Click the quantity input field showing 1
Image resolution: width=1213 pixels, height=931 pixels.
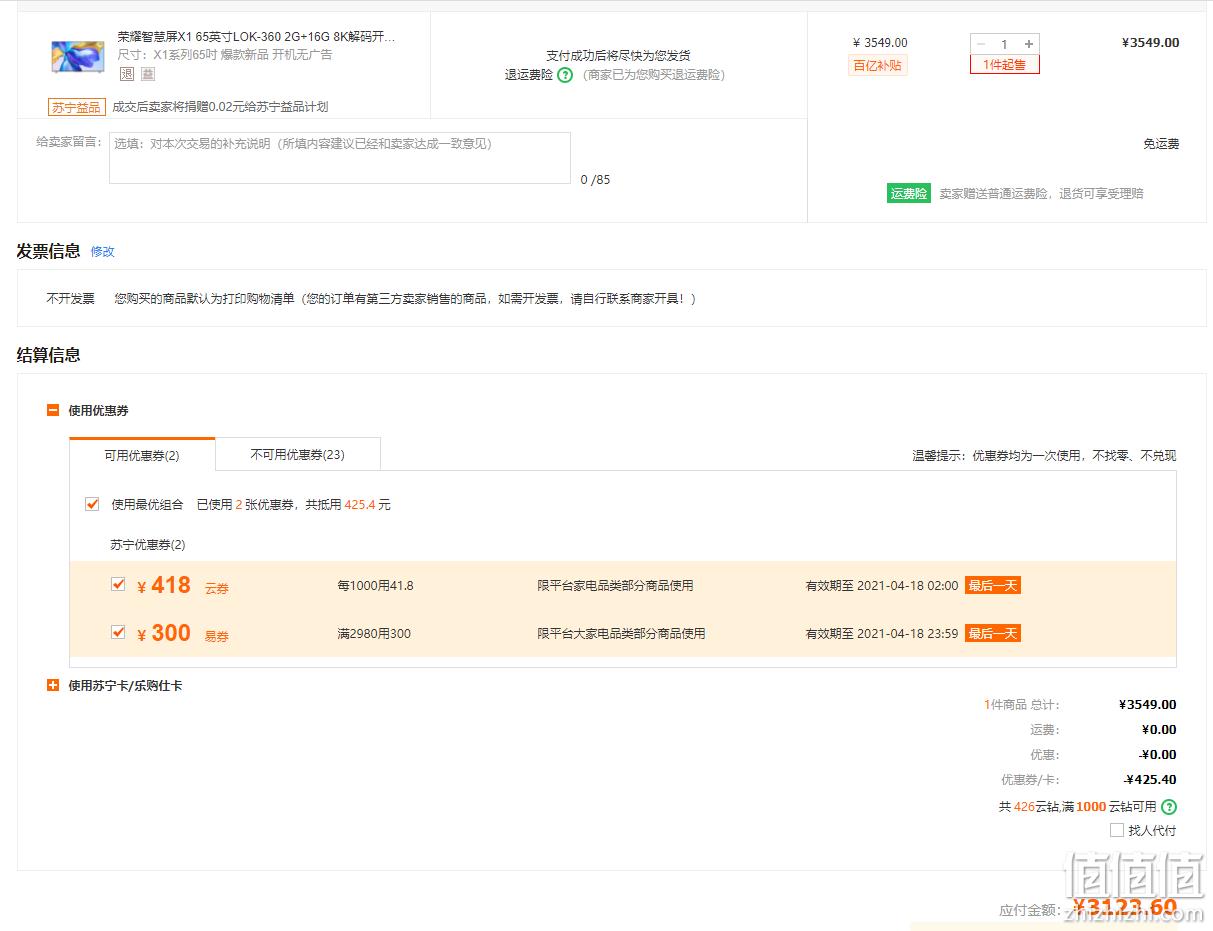(1004, 44)
